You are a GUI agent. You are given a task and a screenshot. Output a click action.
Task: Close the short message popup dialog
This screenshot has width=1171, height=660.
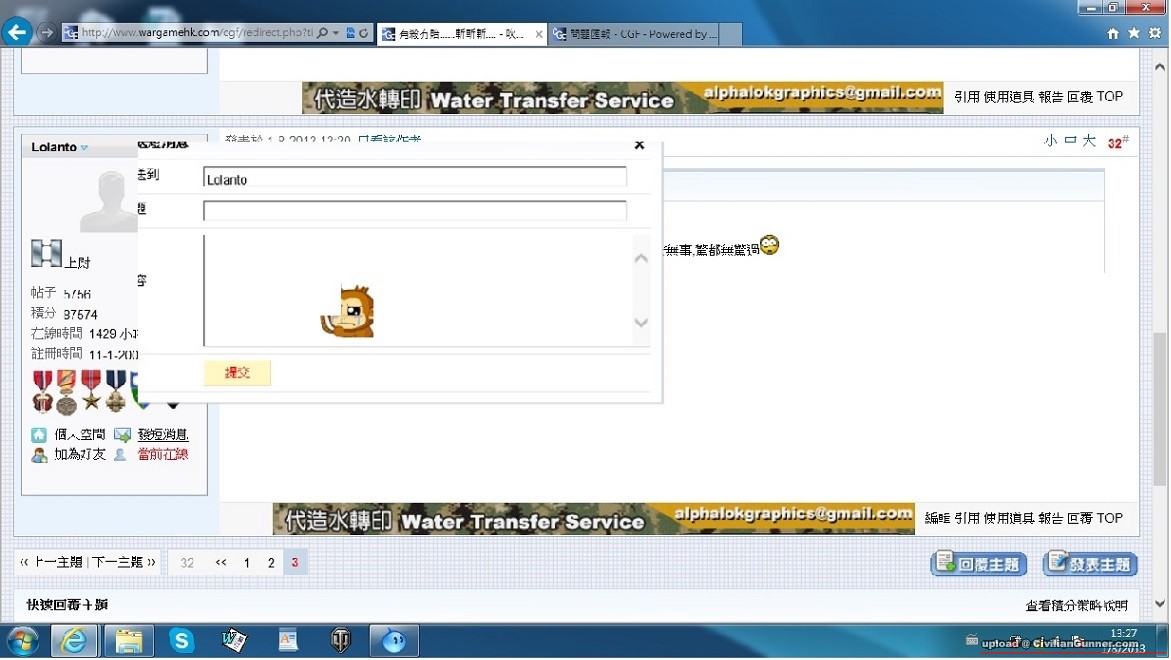(x=639, y=146)
